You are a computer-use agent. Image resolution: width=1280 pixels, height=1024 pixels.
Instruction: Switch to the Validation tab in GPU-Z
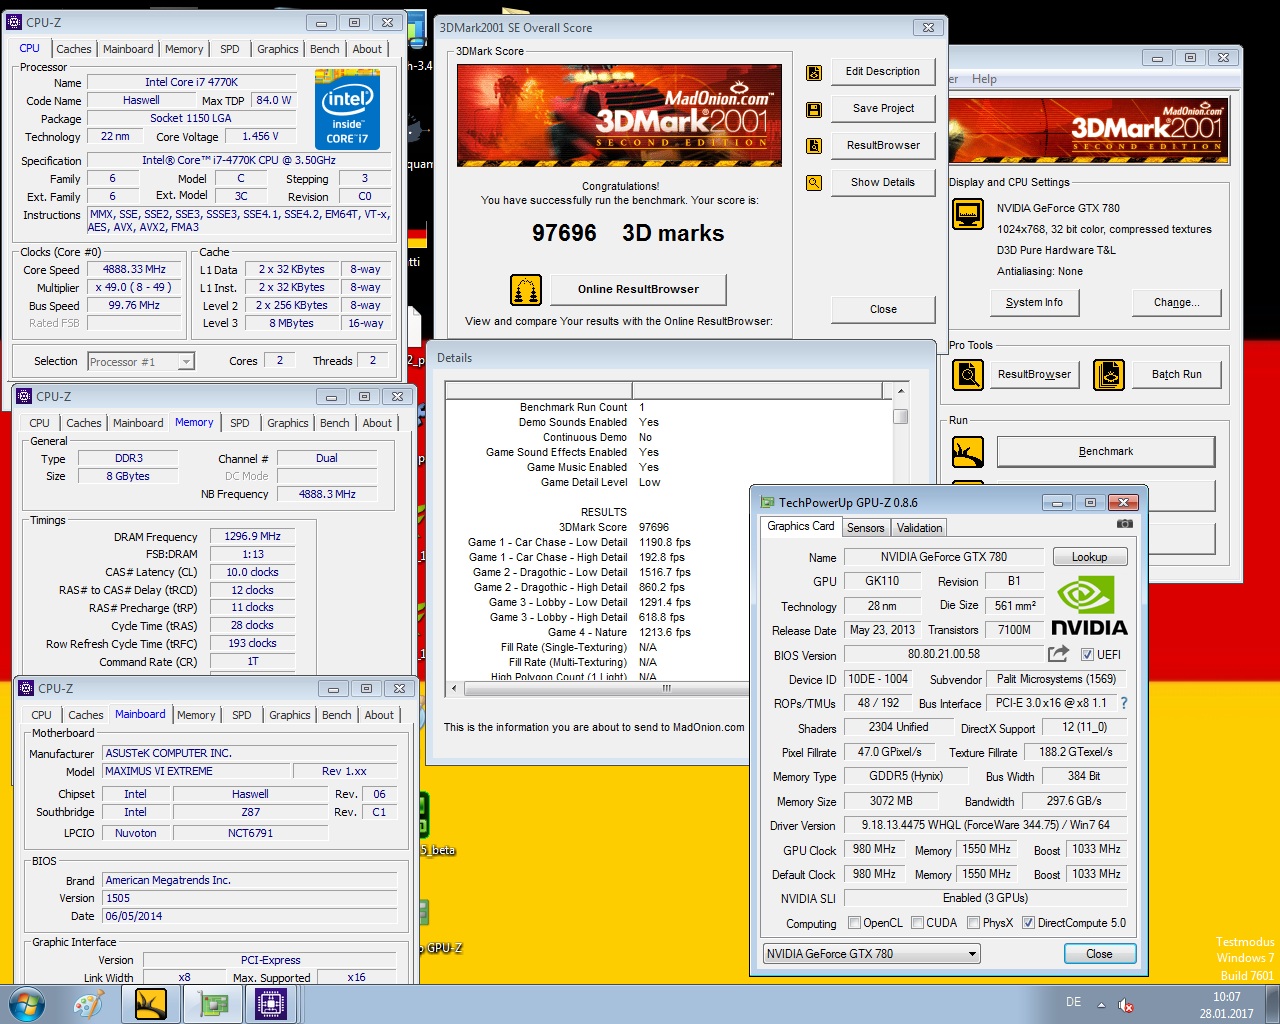click(x=919, y=528)
